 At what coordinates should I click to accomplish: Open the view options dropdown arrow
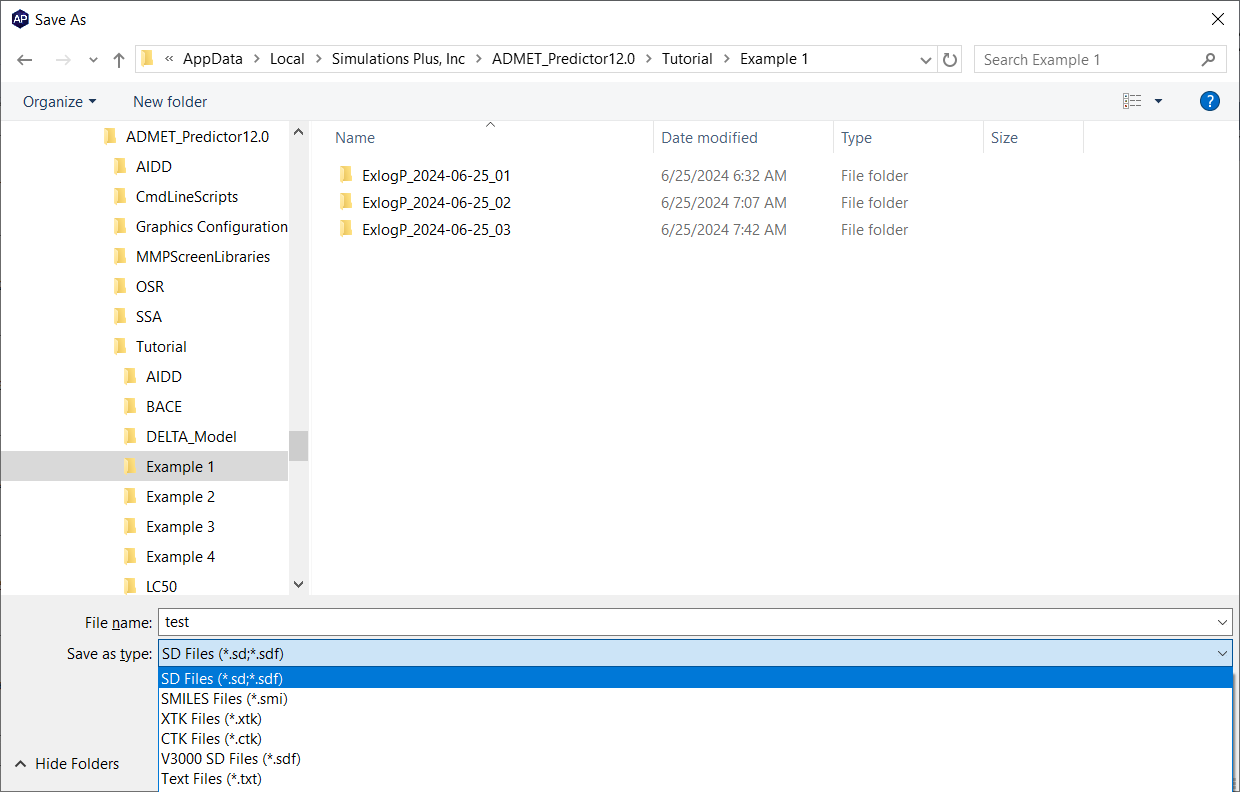(1158, 101)
